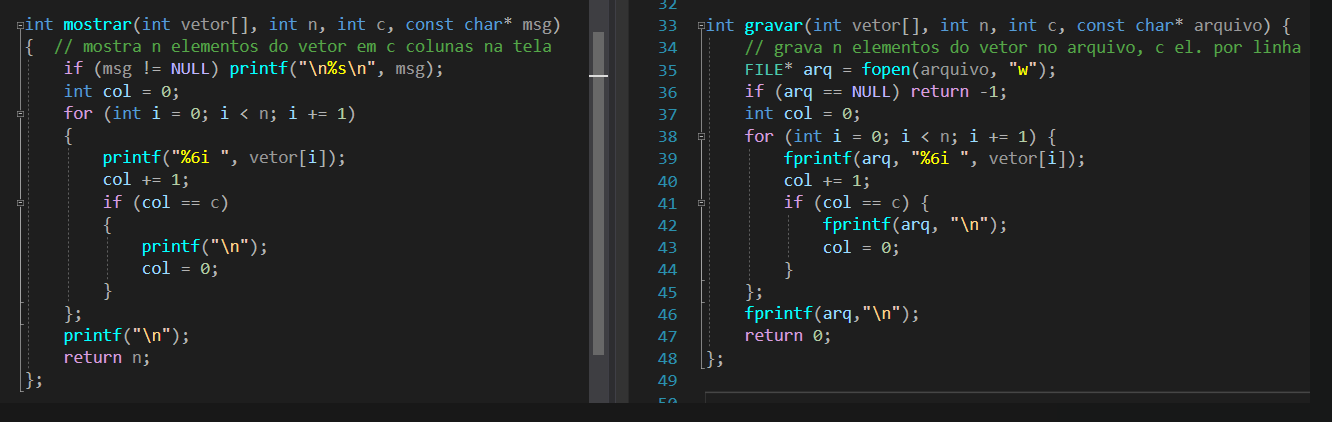Click line number 39 in the gutter
This screenshot has width=1332, height=422.
pyautogui.click(x=668, y=159)
